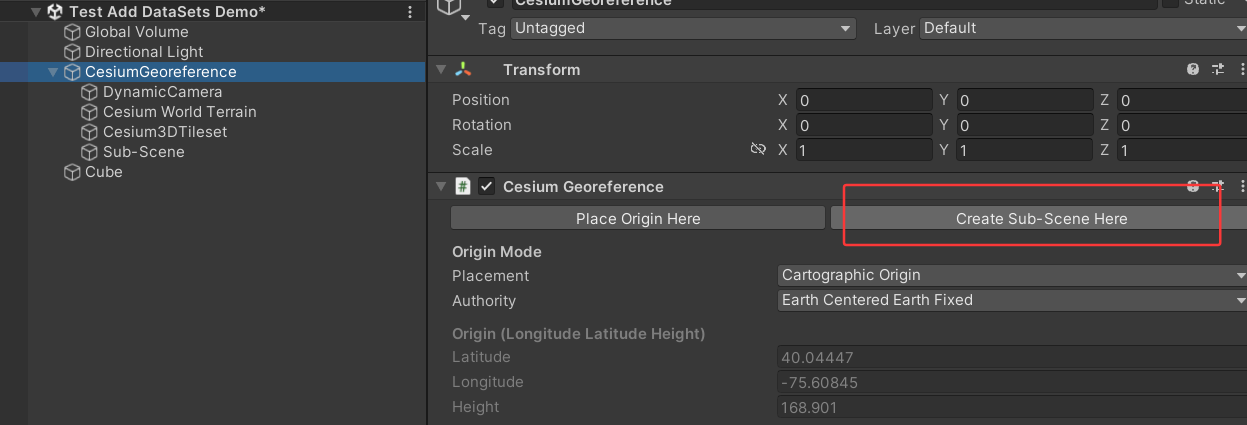Click the cube icon next to Directional Light

(x=72, y=52)
